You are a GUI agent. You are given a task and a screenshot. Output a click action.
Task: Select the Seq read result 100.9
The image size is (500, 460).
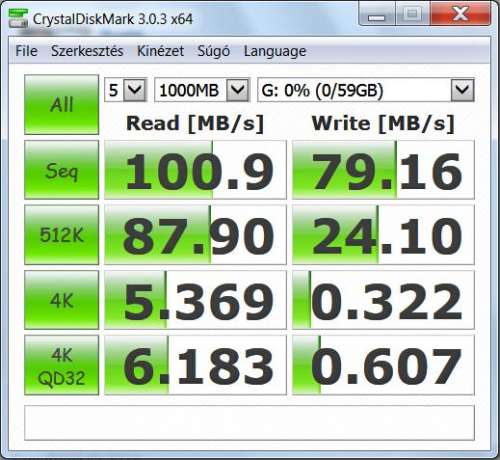coord(195,170)
